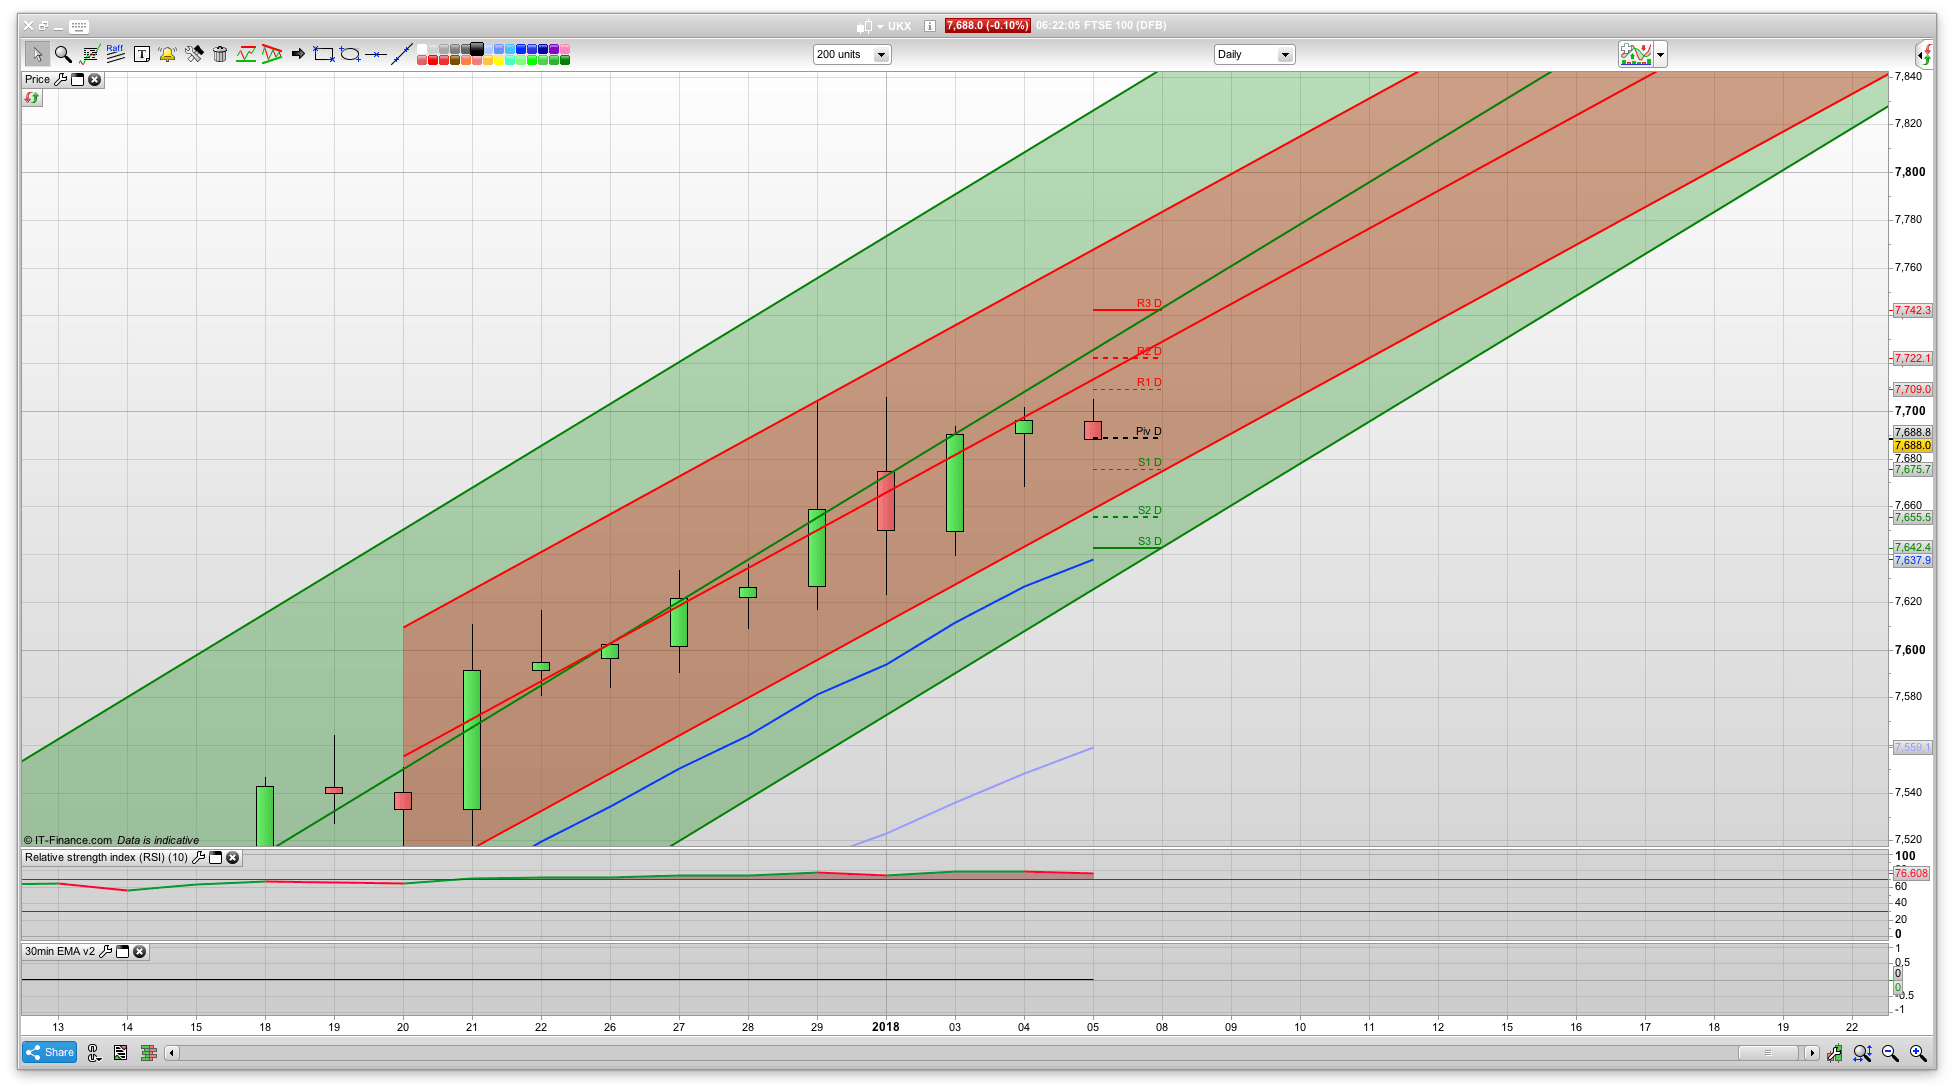Detach the RSI indicator panel

(x=215, y=857)
